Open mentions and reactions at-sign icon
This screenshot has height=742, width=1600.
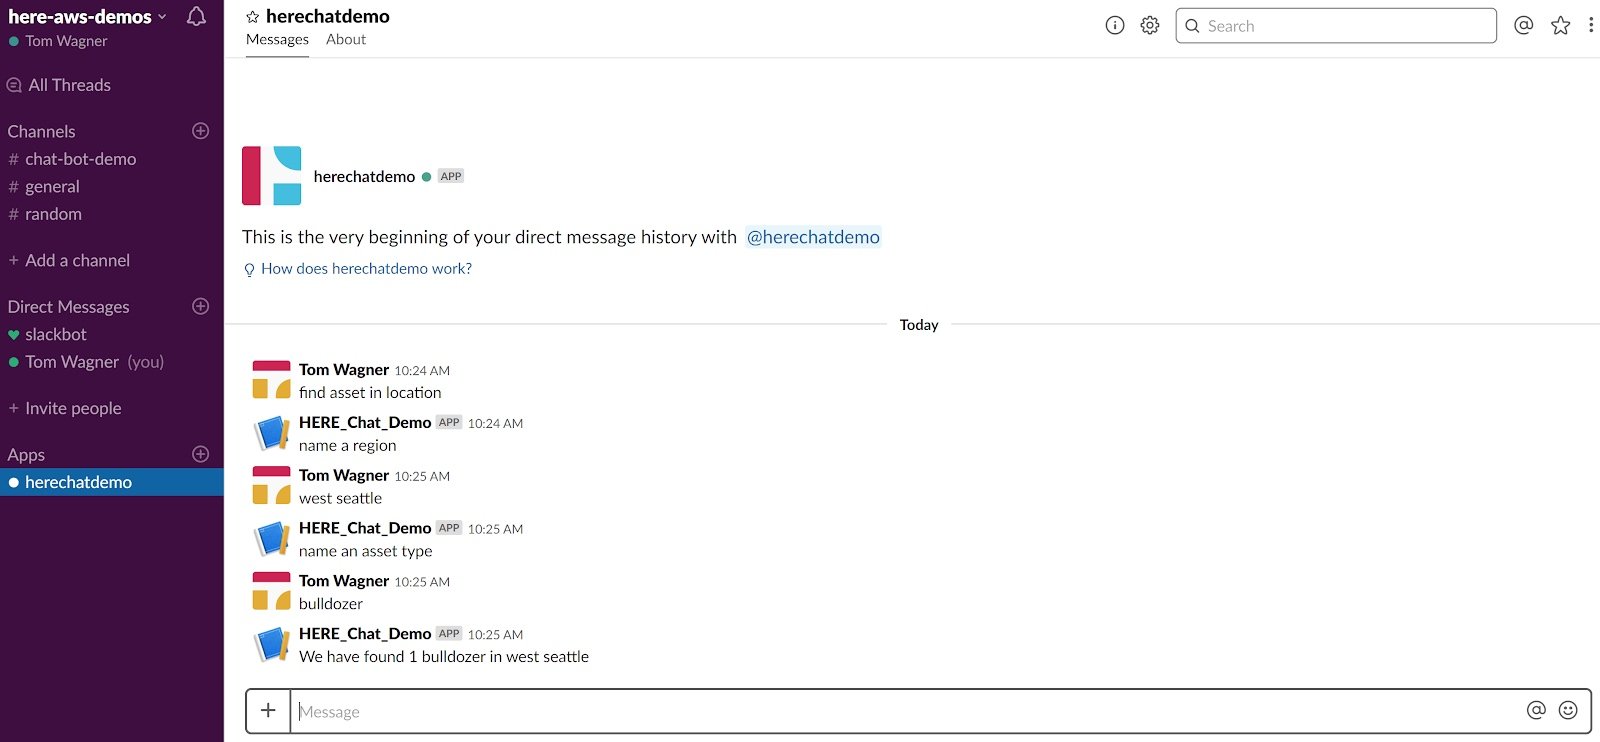(1524, 25)
